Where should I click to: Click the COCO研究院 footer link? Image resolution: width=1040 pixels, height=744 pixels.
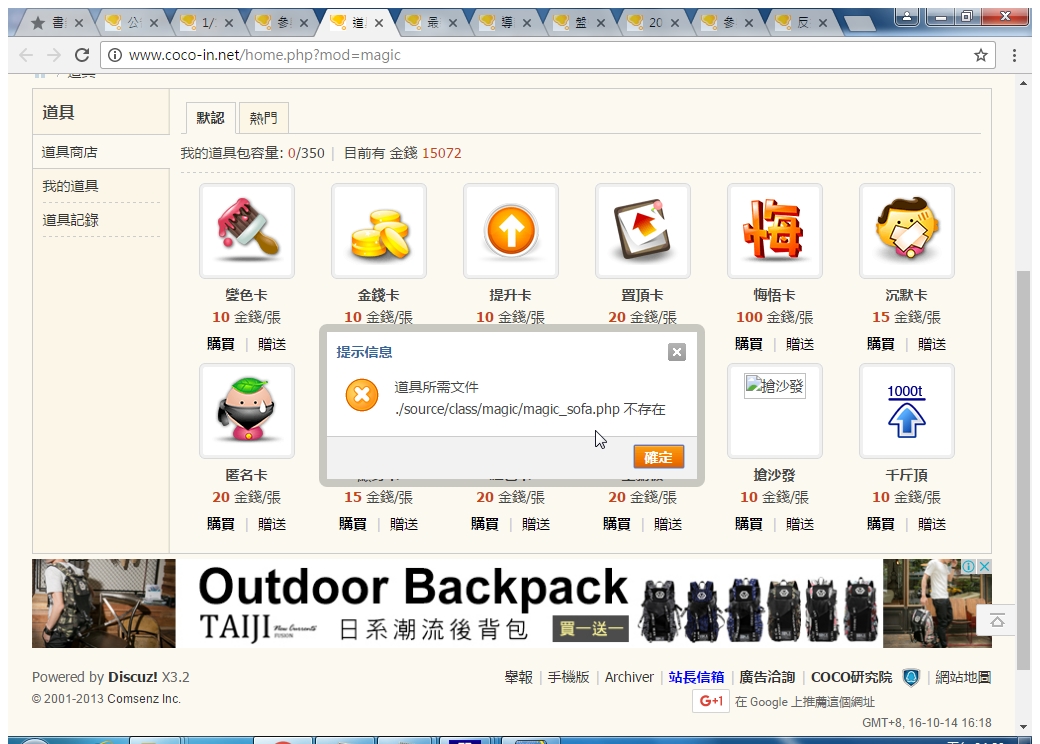click(852, 677)
